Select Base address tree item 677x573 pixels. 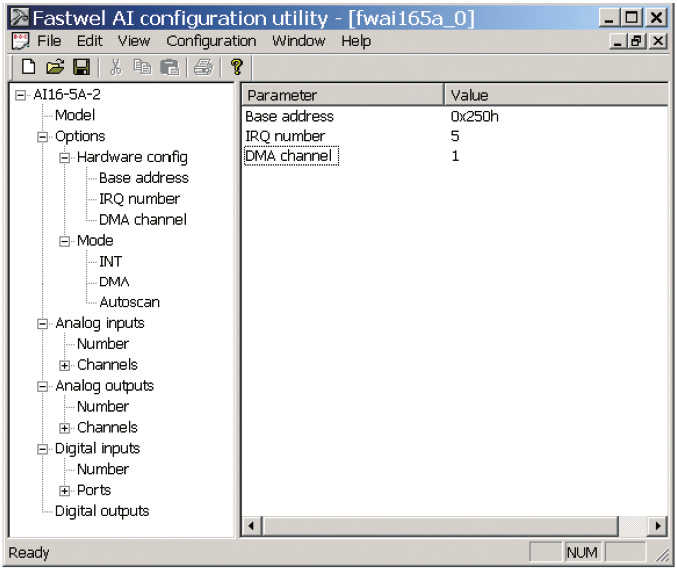[144, 178]
